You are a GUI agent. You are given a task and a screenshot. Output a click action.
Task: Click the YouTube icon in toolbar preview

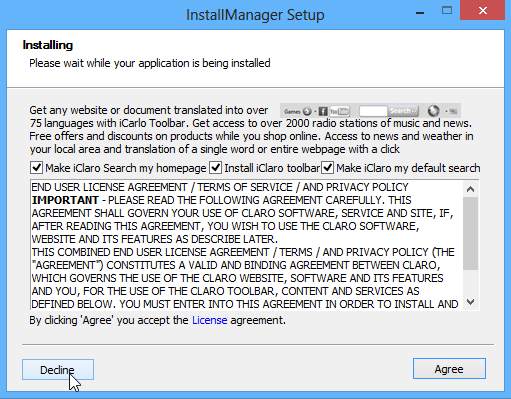tap(339, 111)
